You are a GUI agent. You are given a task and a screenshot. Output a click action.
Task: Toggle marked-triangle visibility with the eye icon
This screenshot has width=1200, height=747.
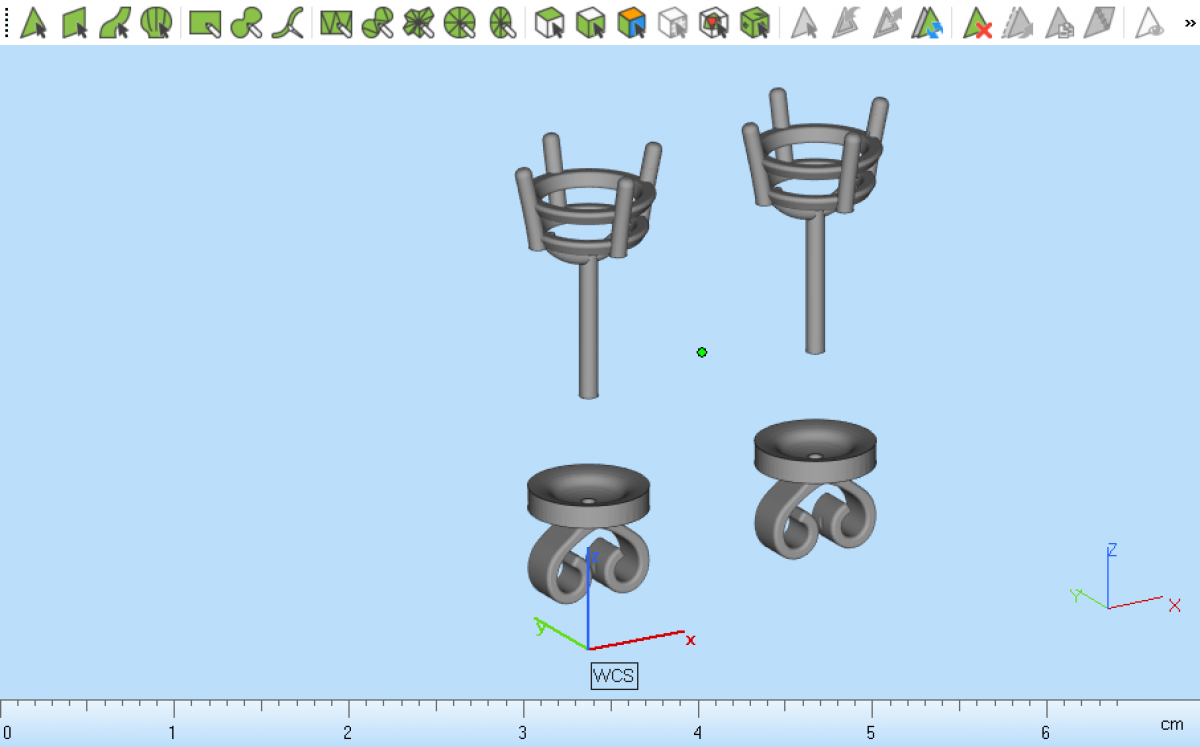pos(1151,22)
